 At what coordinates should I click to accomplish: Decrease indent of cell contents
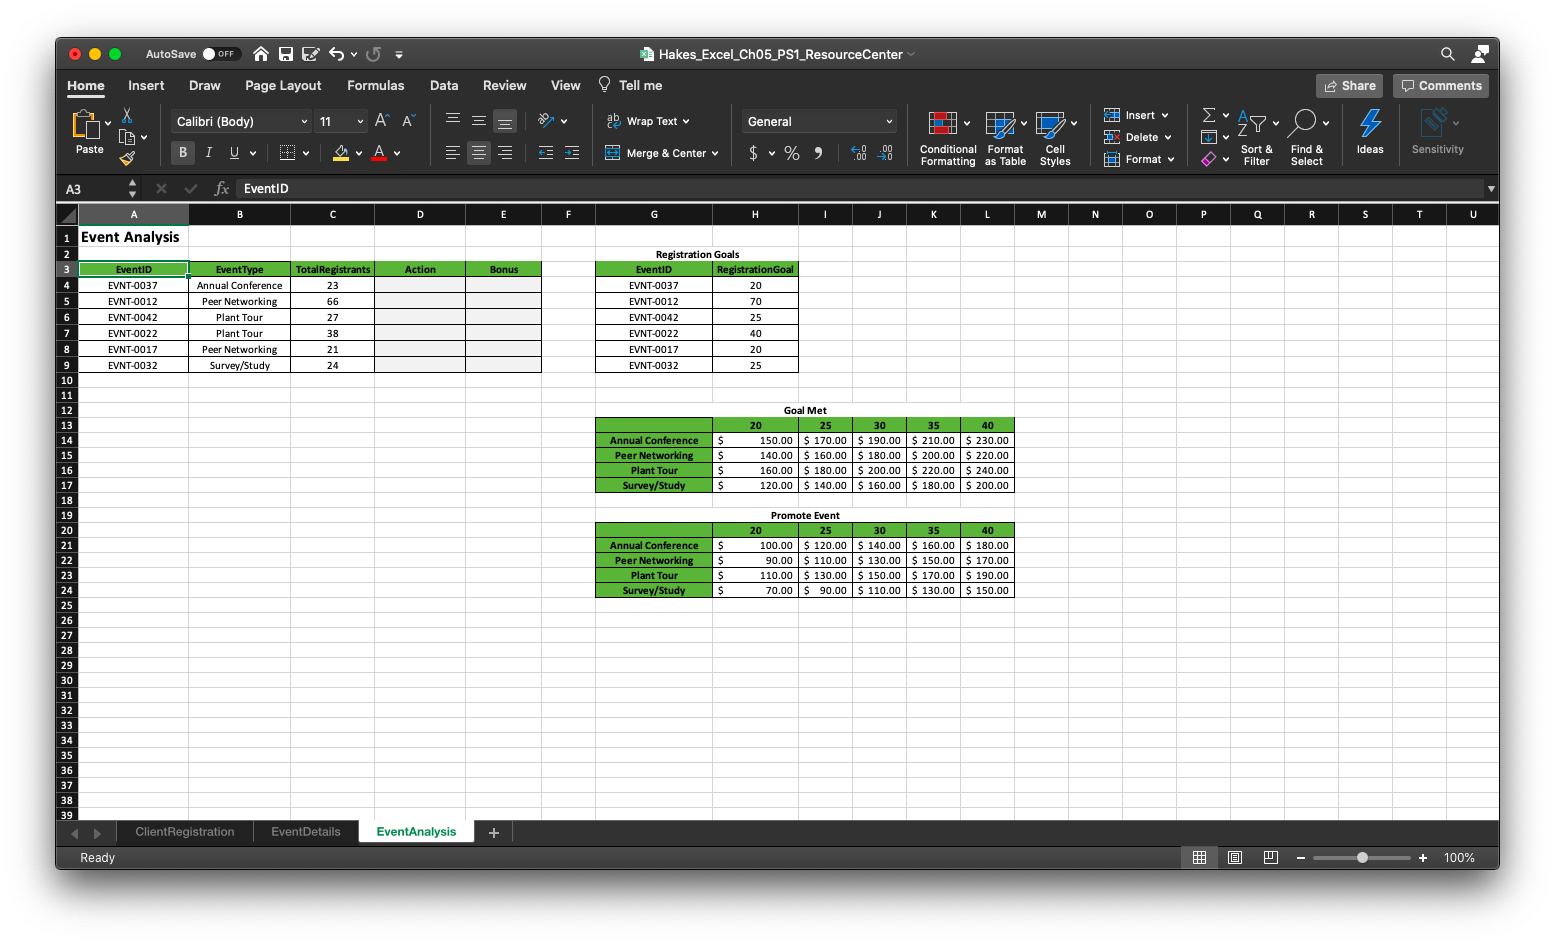546,153
